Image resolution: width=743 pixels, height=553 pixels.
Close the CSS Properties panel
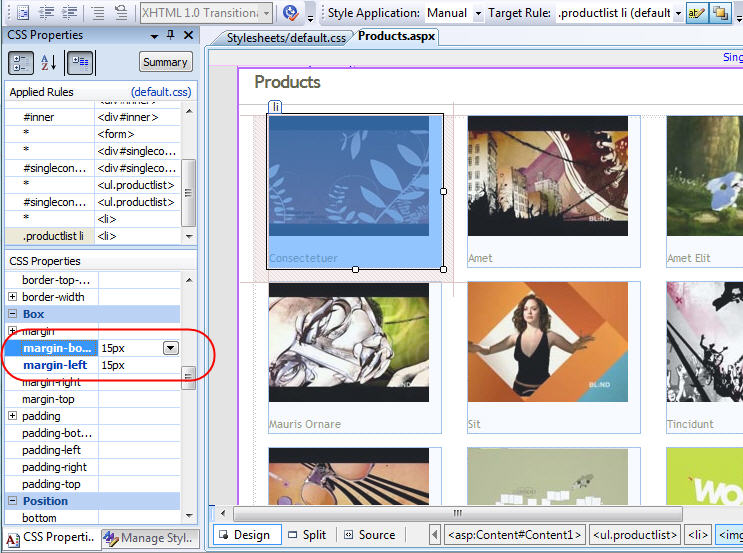188,35
